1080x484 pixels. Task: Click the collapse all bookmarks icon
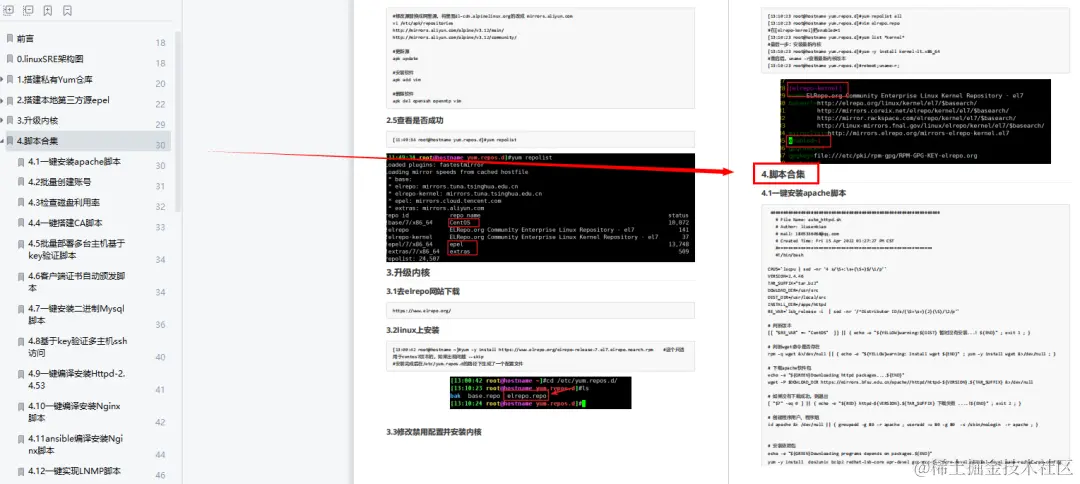pos(28,10)
